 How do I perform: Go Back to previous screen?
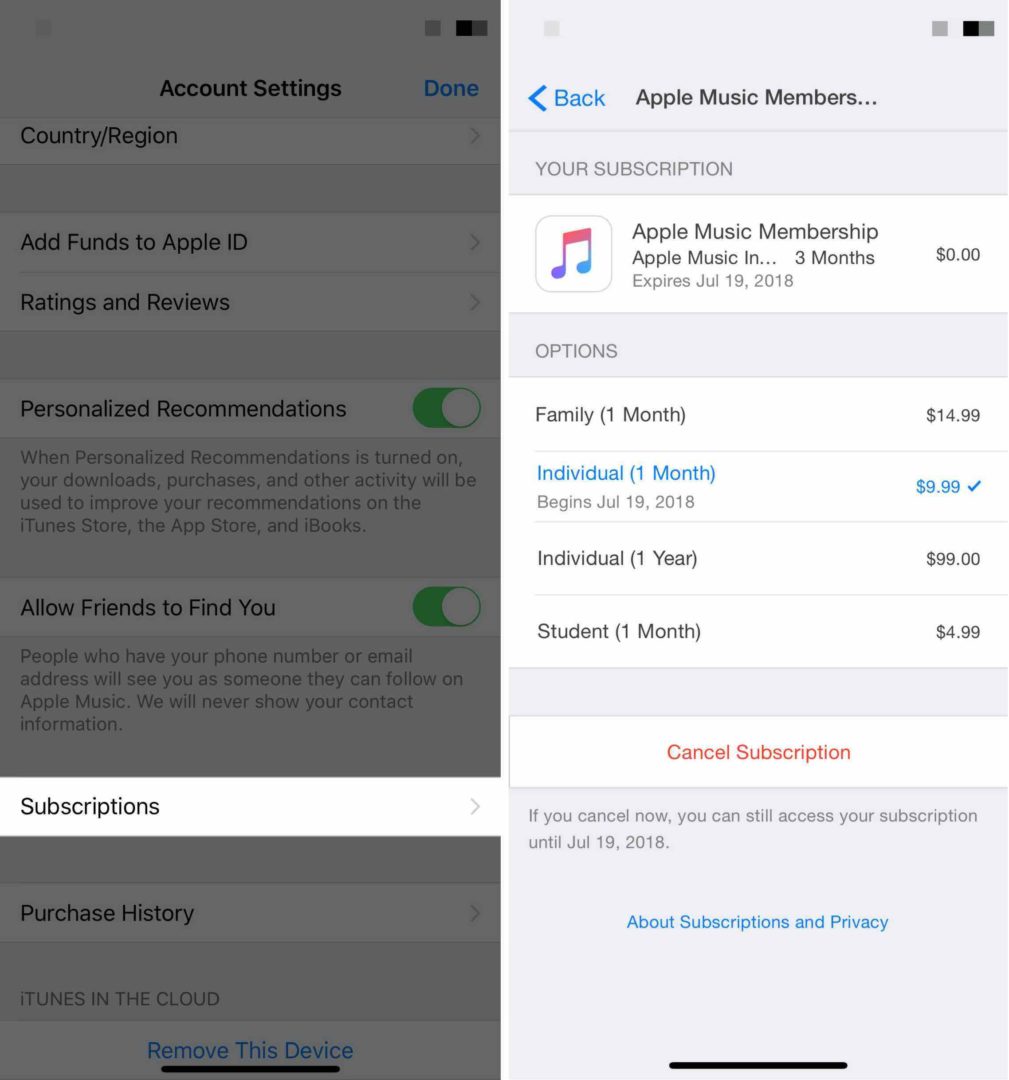[x=567, y=98]
